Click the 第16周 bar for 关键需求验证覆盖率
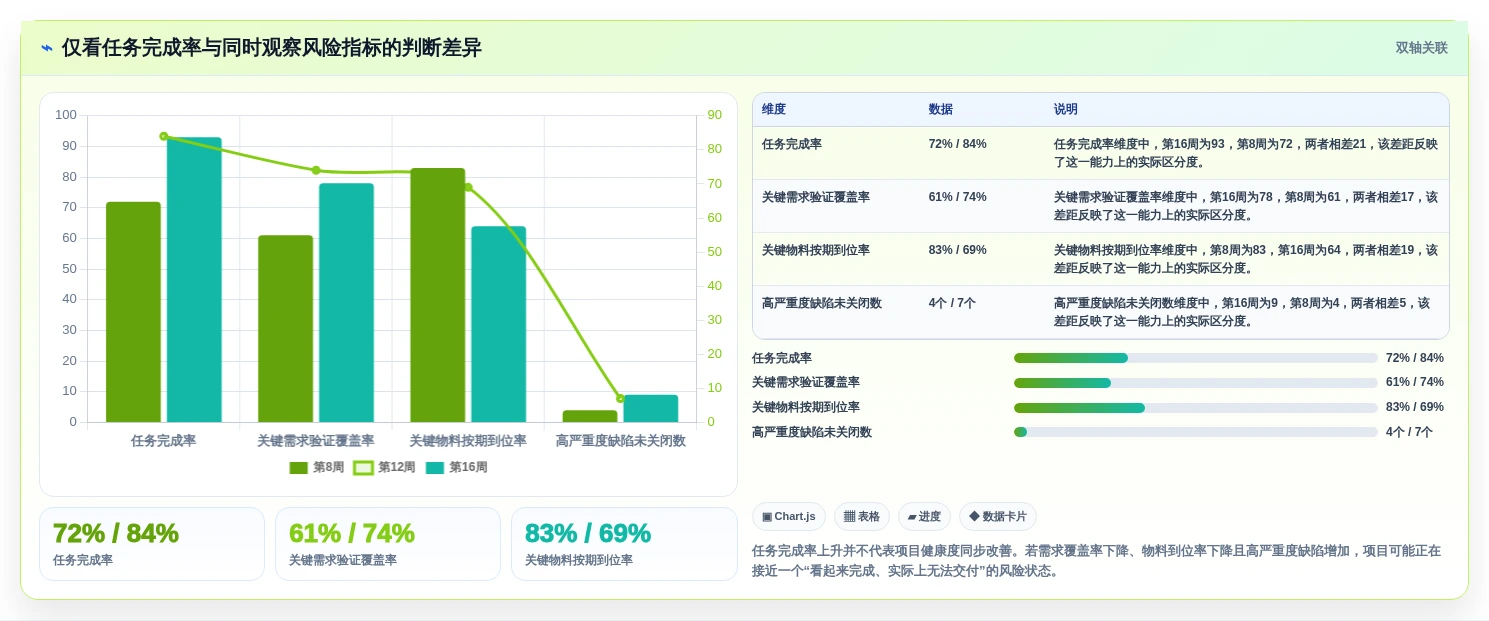This screenshot has width=1489, height=621. point(346,303)
